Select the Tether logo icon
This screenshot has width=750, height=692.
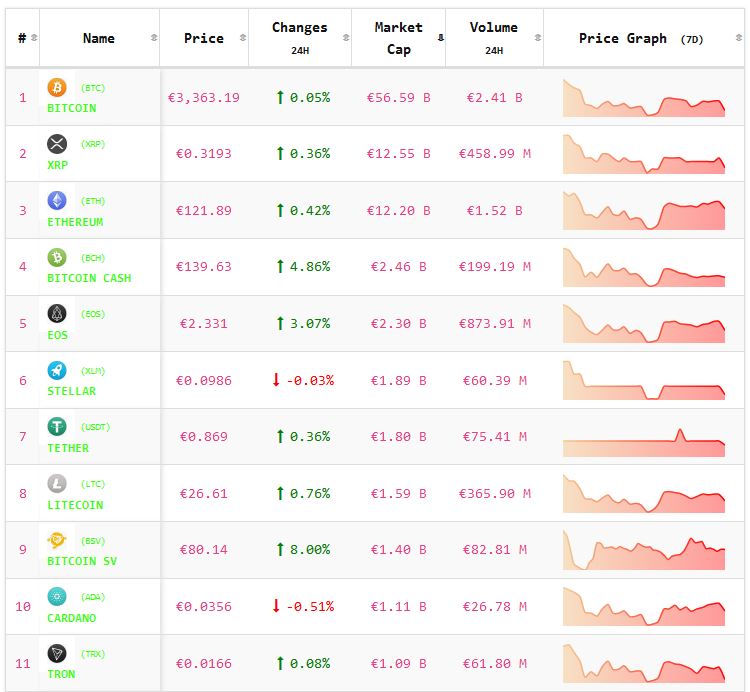[57, 427]
